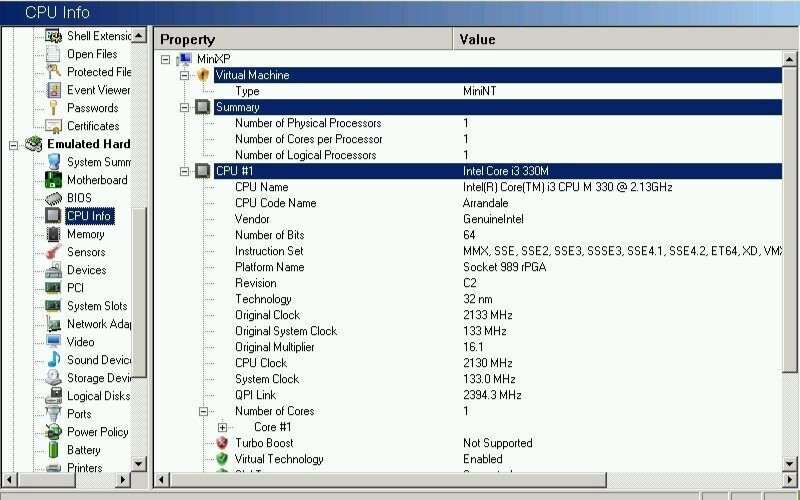Click the Motherboard icon
This screenshot has height=500, width=800.
pyautogui.click(x=53, y=180)
